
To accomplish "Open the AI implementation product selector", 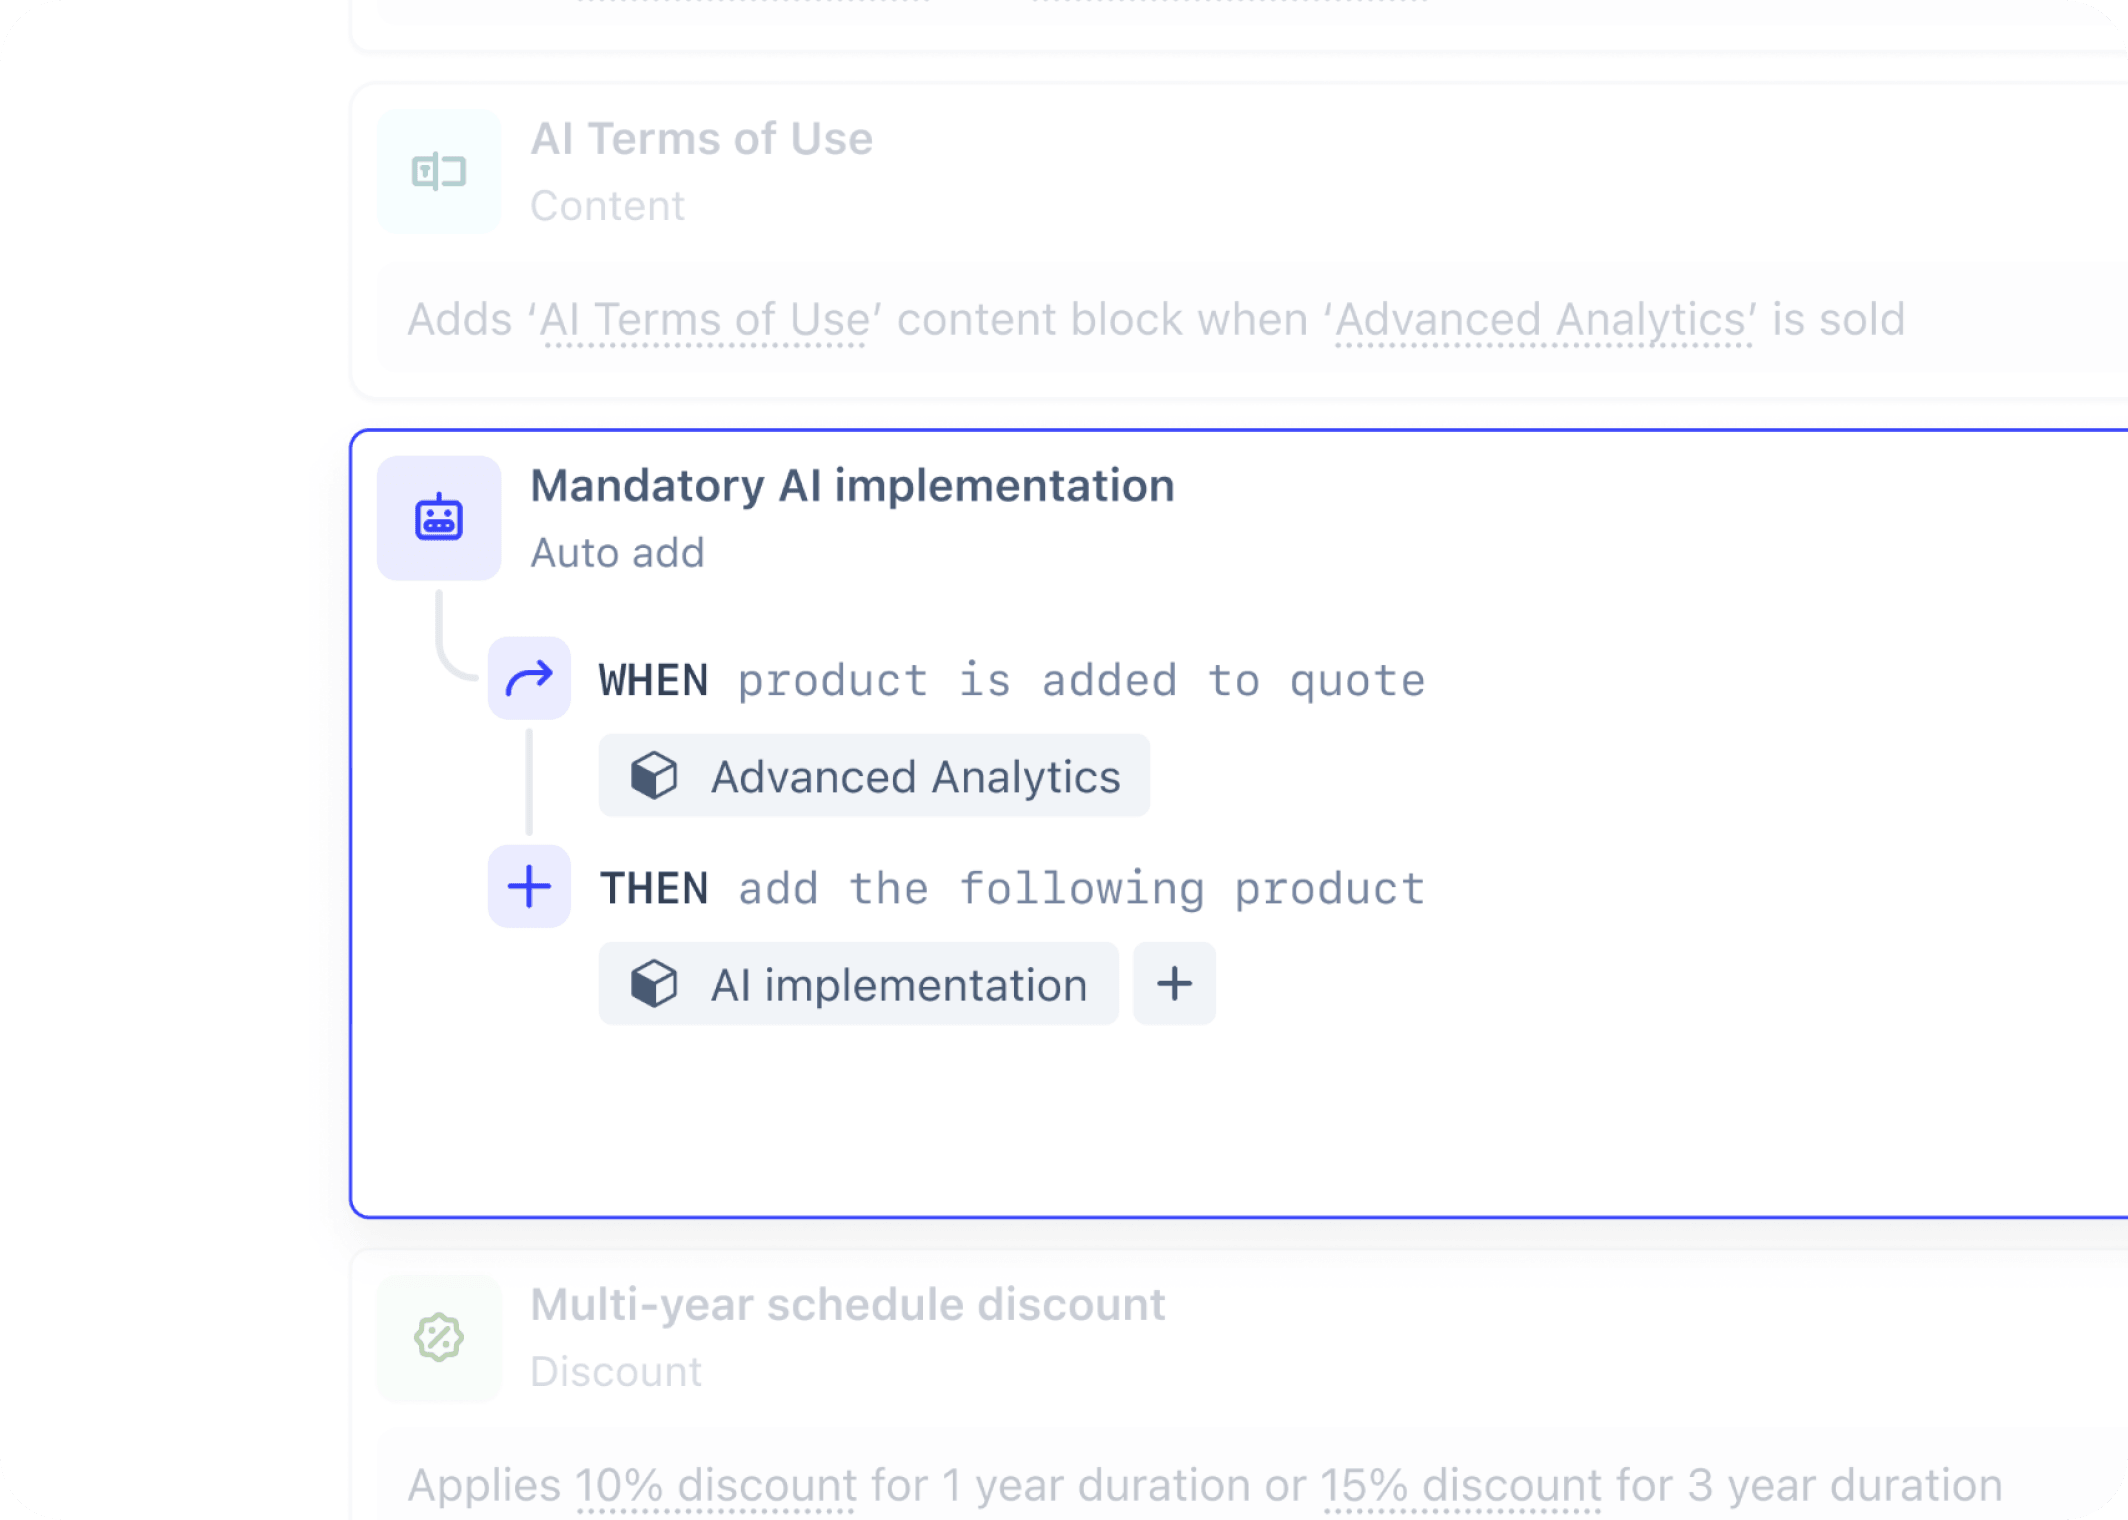I will [858, 983].
